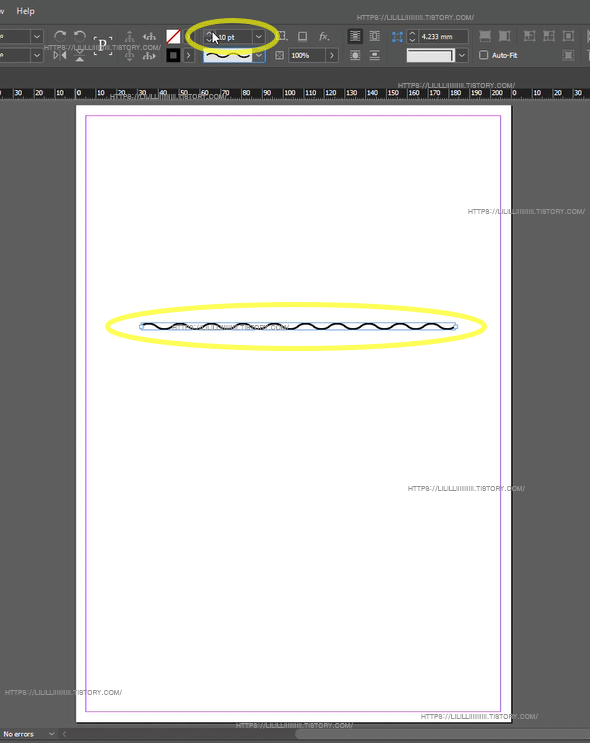Open the Help menu
The image size is (590, 743).
25,10
